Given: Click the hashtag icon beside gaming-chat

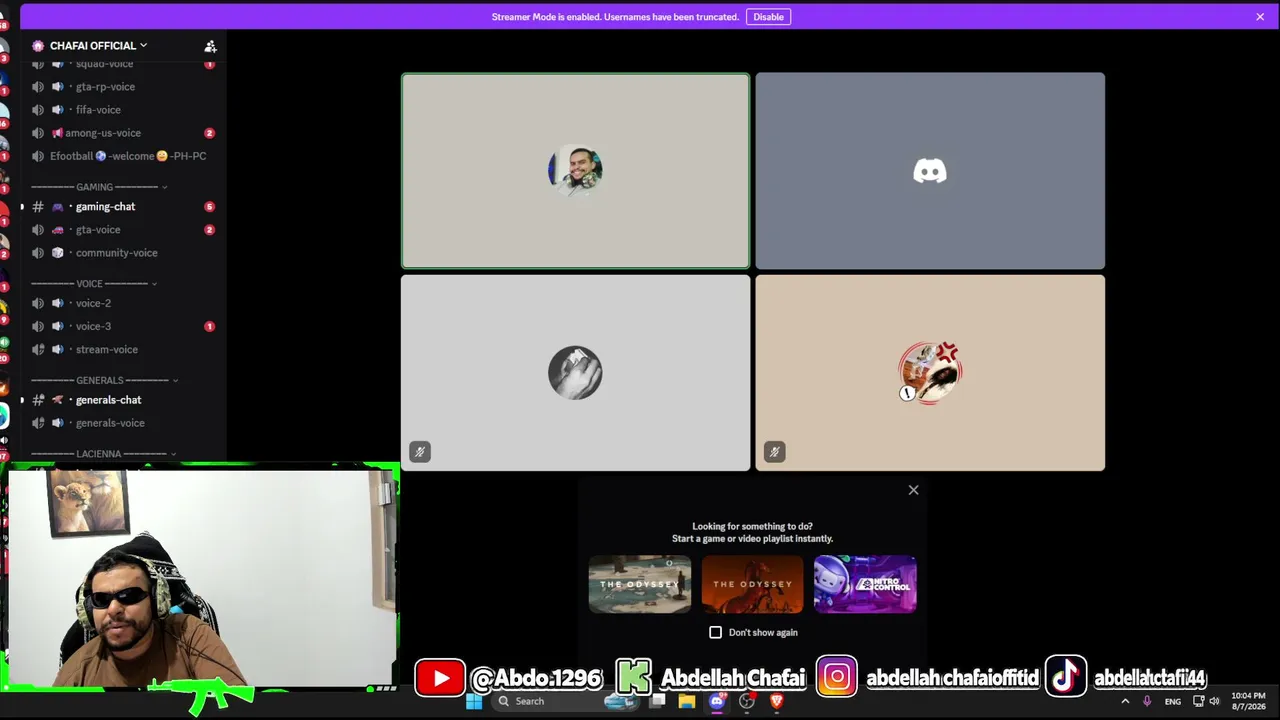Looking at the screenshot, I should (x=38, y=207).
